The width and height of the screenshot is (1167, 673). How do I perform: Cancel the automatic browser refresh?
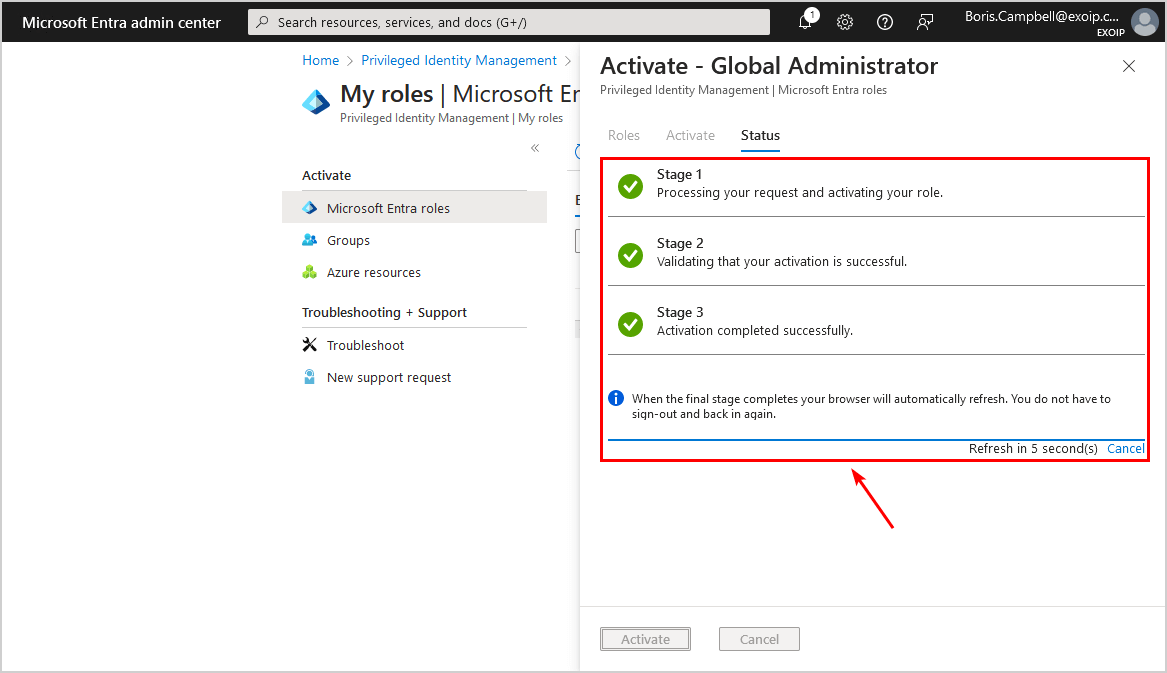(1125, 449)
